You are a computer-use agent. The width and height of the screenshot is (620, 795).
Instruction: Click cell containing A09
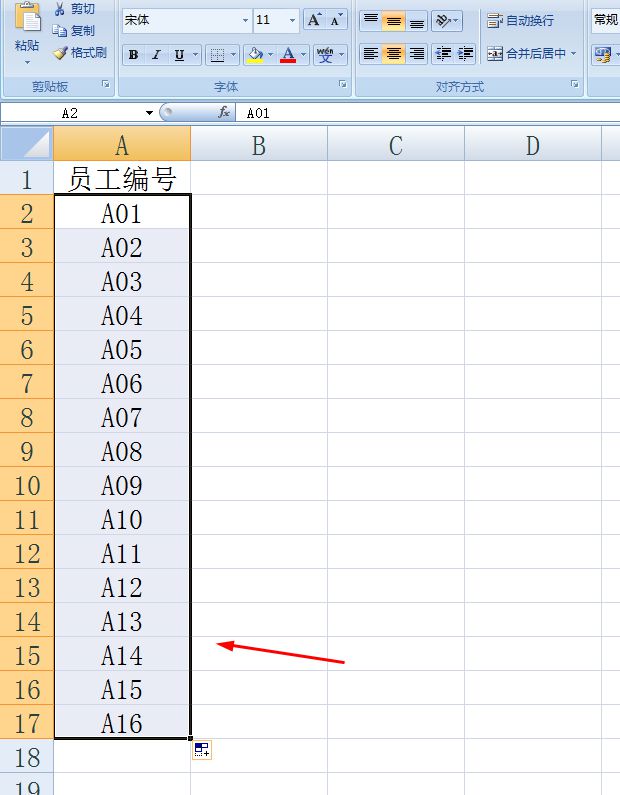coord(122,484)
